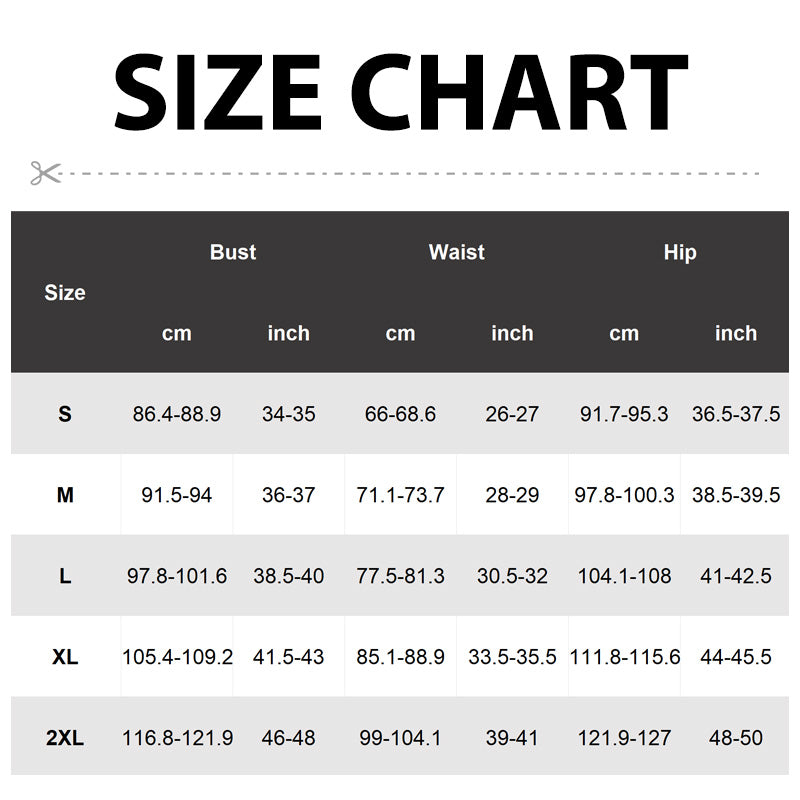Click the 41-42.5 hip inch cell
The height and width of the screenshot is (800, 800).
pos(736,577)
